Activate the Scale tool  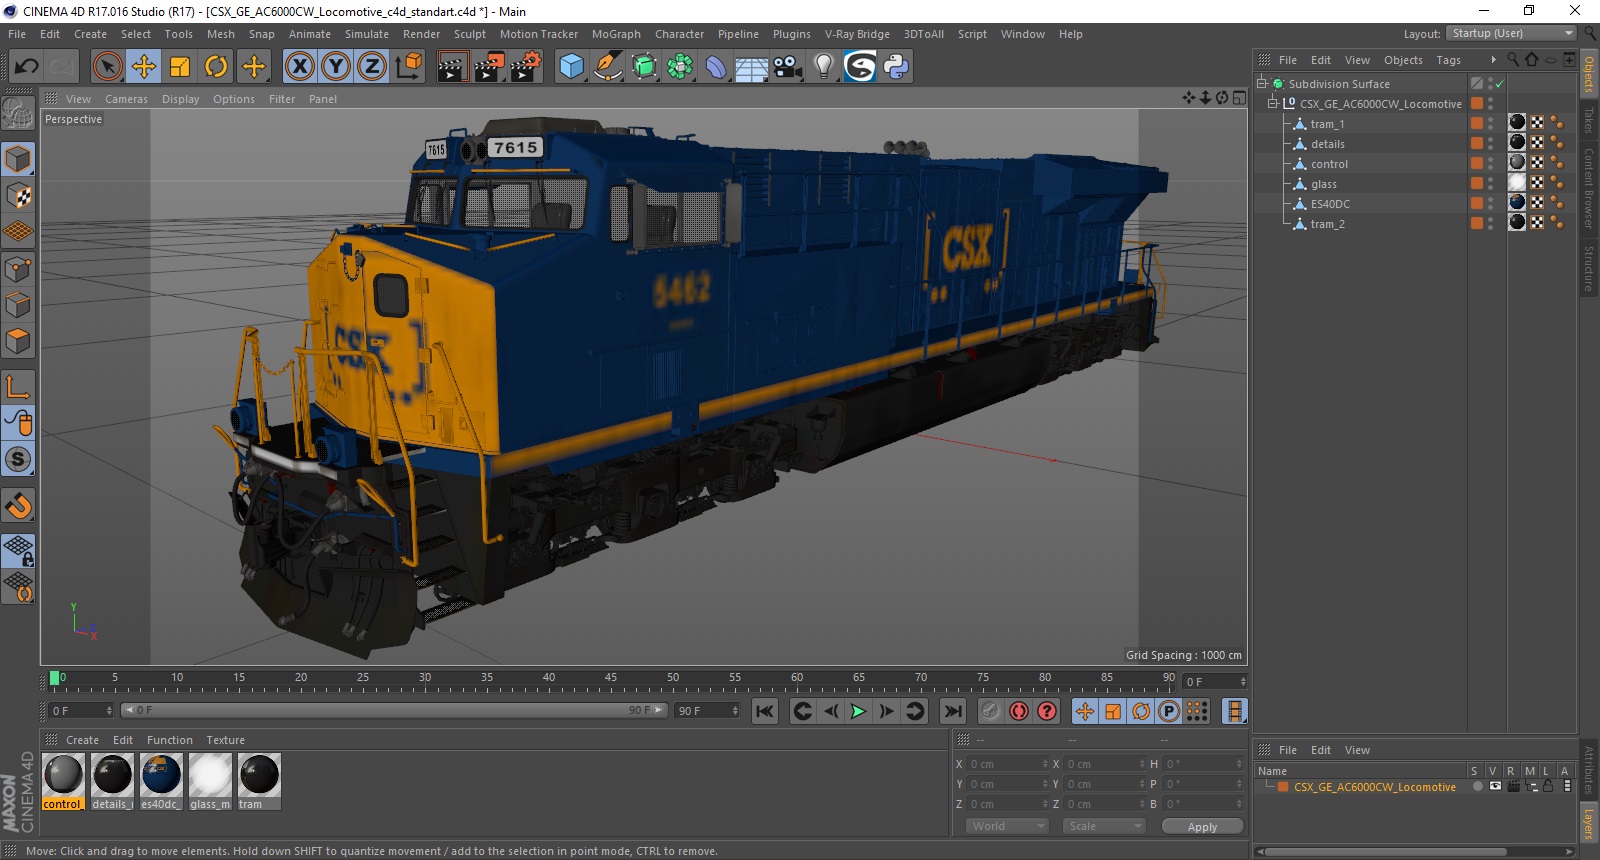click(x=180, y=67)
